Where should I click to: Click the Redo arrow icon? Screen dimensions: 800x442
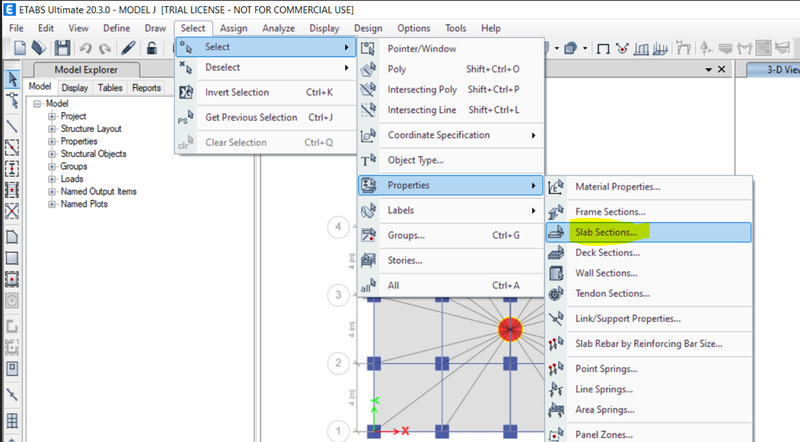[x=105, y=48]
